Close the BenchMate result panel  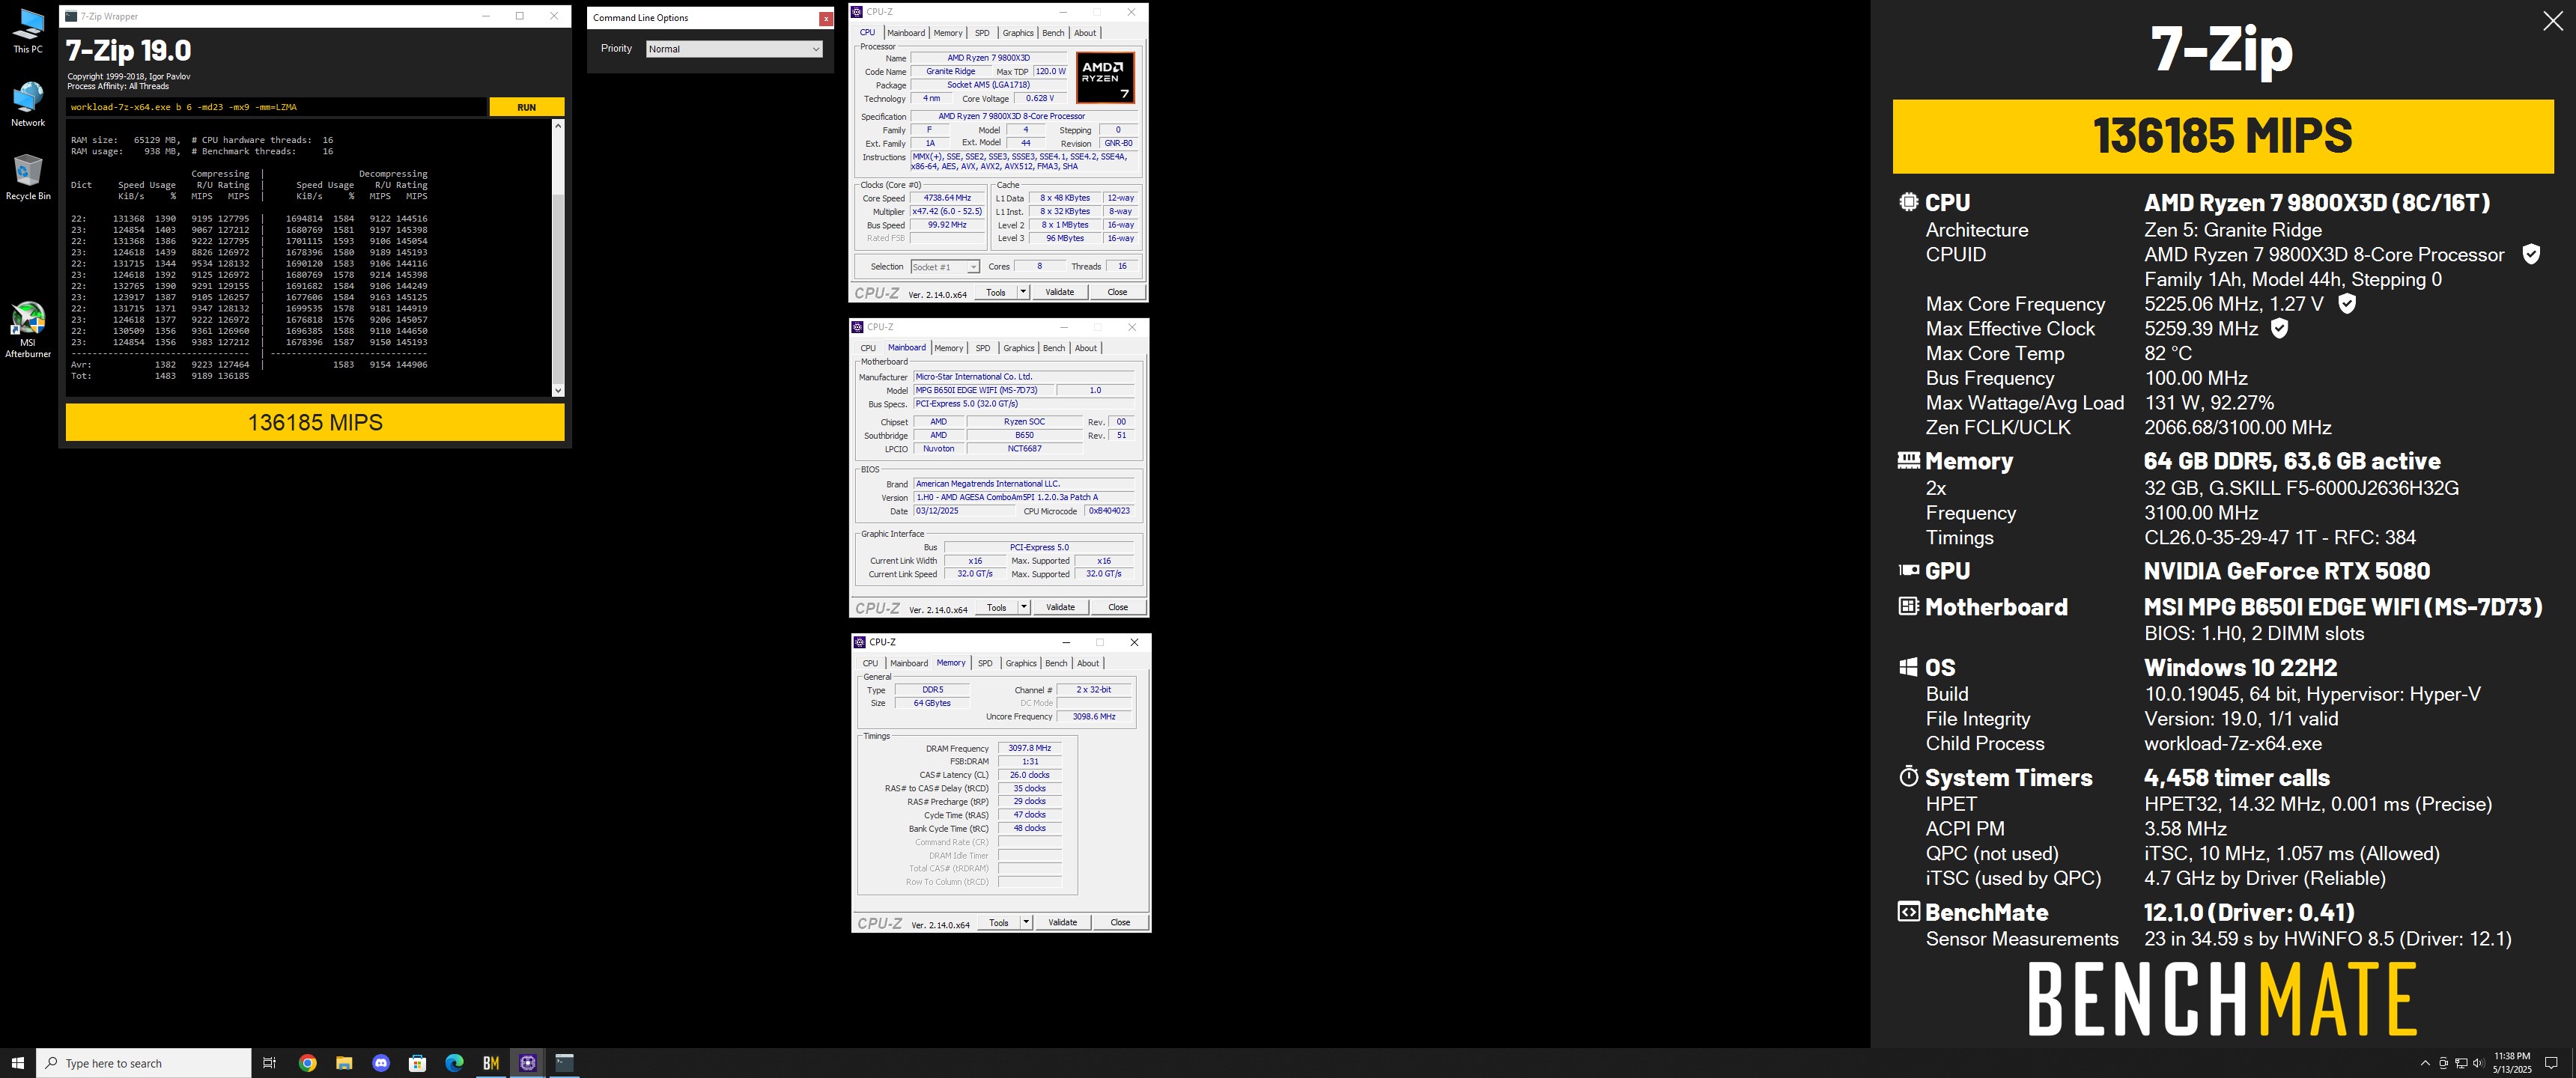(2553, 22)
